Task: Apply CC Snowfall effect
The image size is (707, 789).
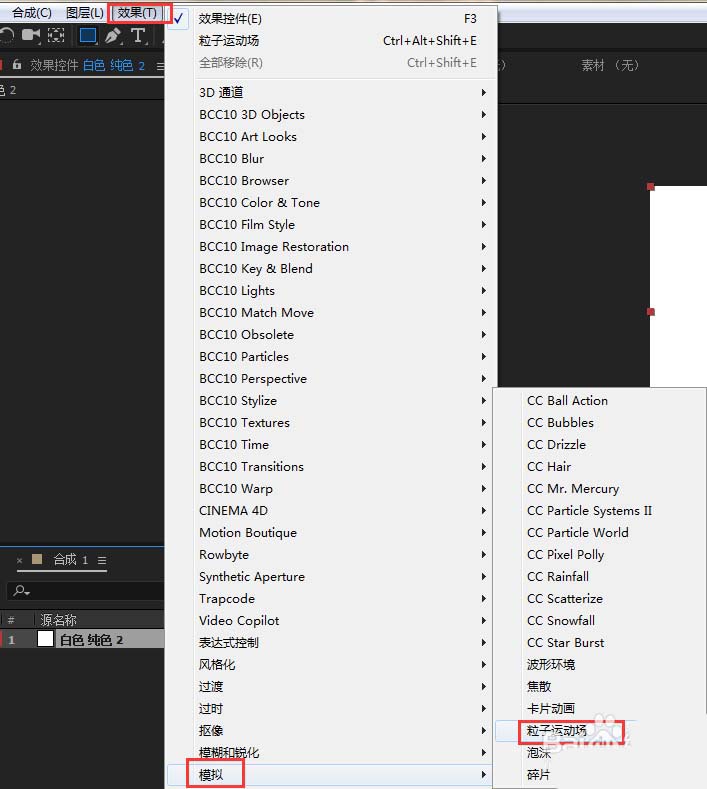Action: click(x=600, y=620)
